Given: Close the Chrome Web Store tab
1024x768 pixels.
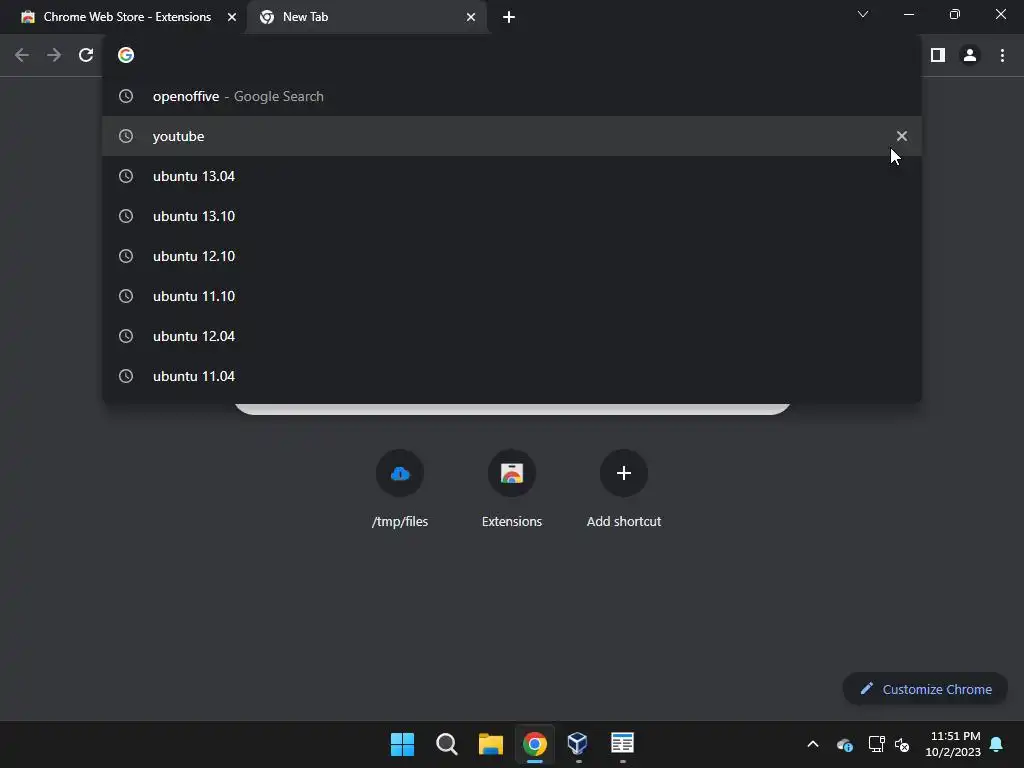Looking at the screenshot, I should click(x=232, y=17).
